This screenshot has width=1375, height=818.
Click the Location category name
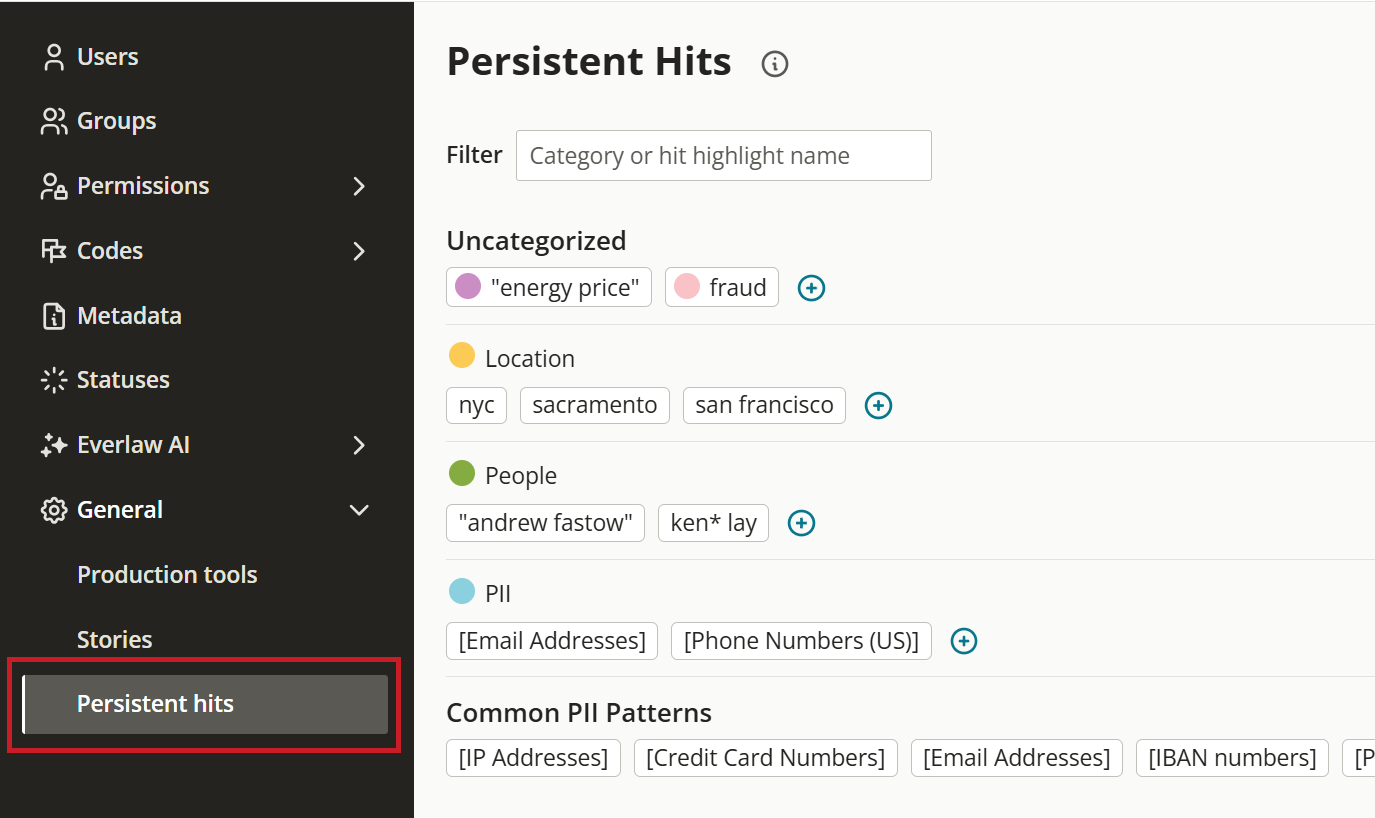[530, 359]
